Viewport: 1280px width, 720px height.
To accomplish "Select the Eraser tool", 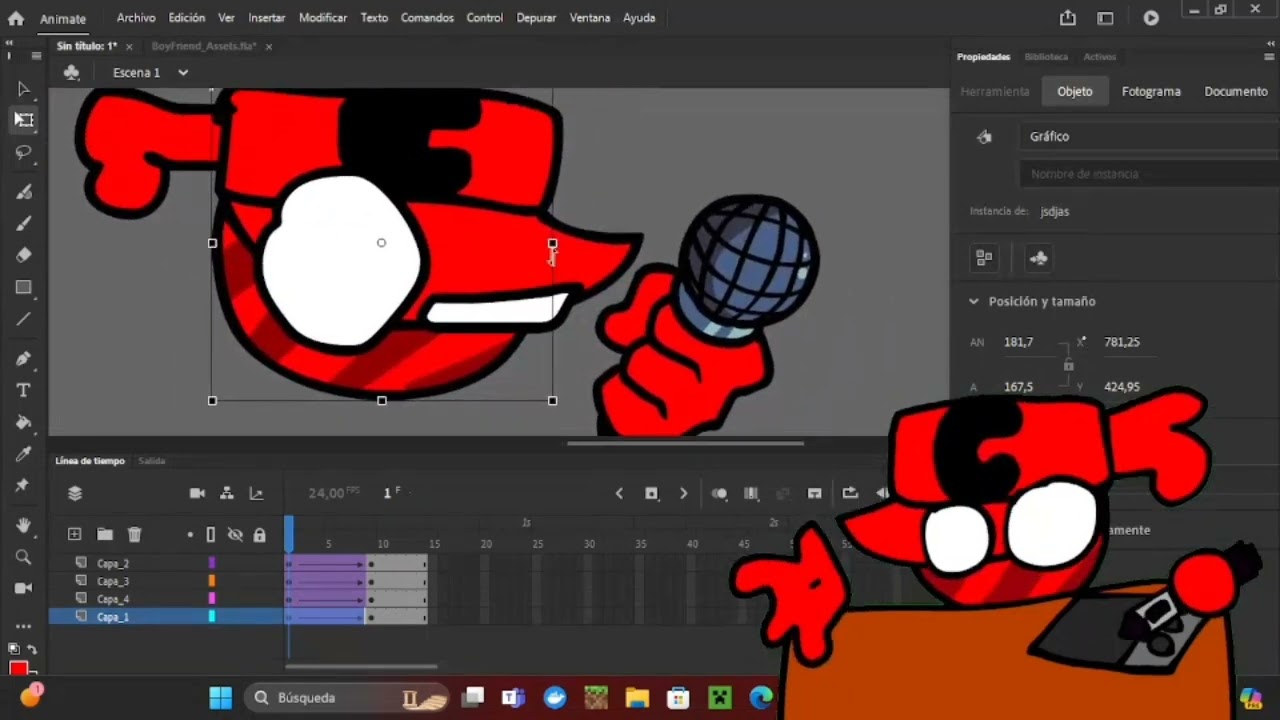I will (x=24, y=255).
